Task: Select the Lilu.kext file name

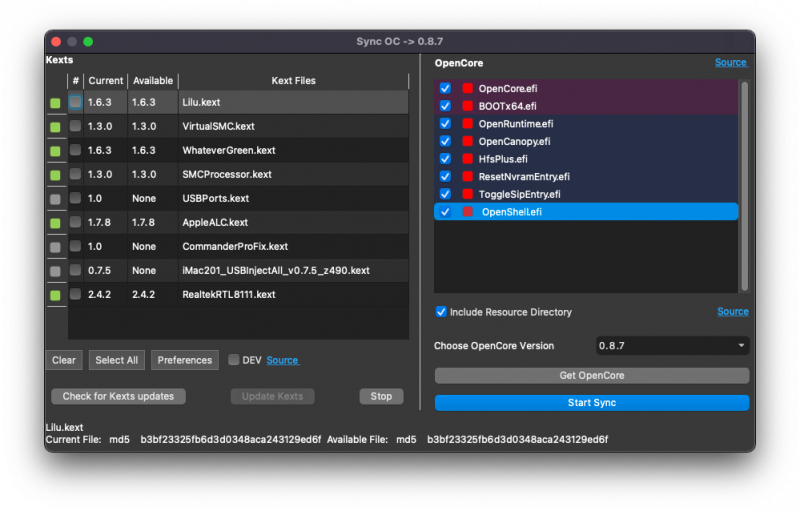Action: pos(201,102)
